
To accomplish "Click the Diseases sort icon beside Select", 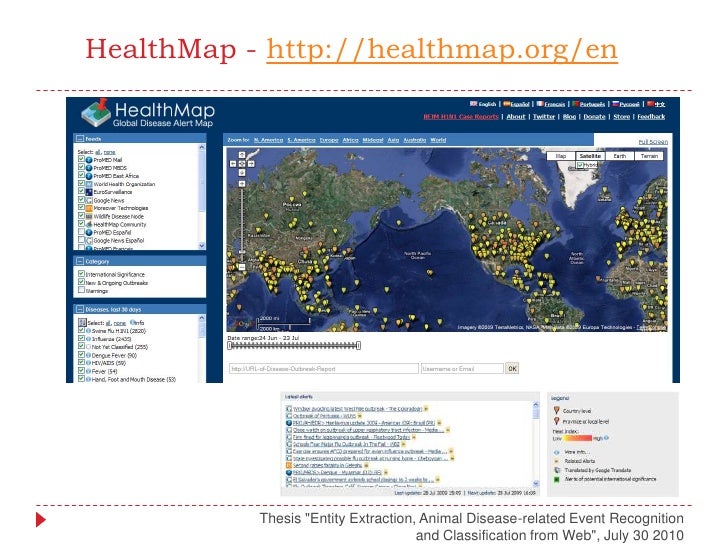I will click(82, 323).
